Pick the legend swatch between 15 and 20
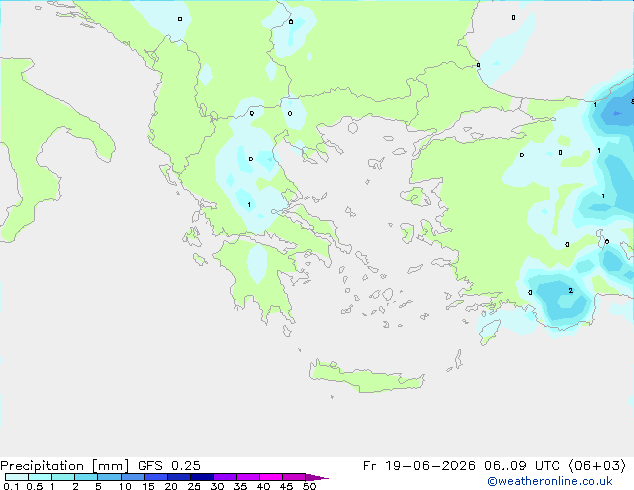Viewport: 634px width, 490px height. [156, 477]
